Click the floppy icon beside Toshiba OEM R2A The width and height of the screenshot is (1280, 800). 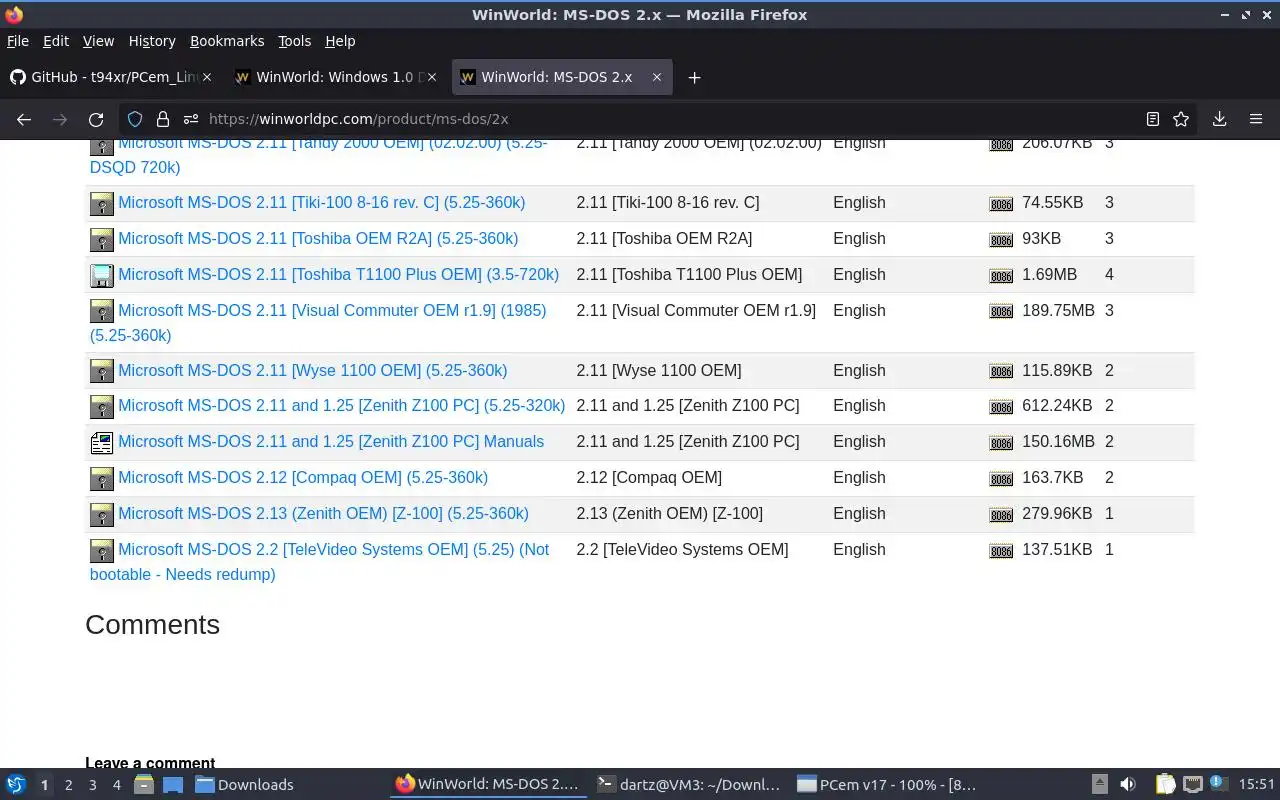pos(102,240)
